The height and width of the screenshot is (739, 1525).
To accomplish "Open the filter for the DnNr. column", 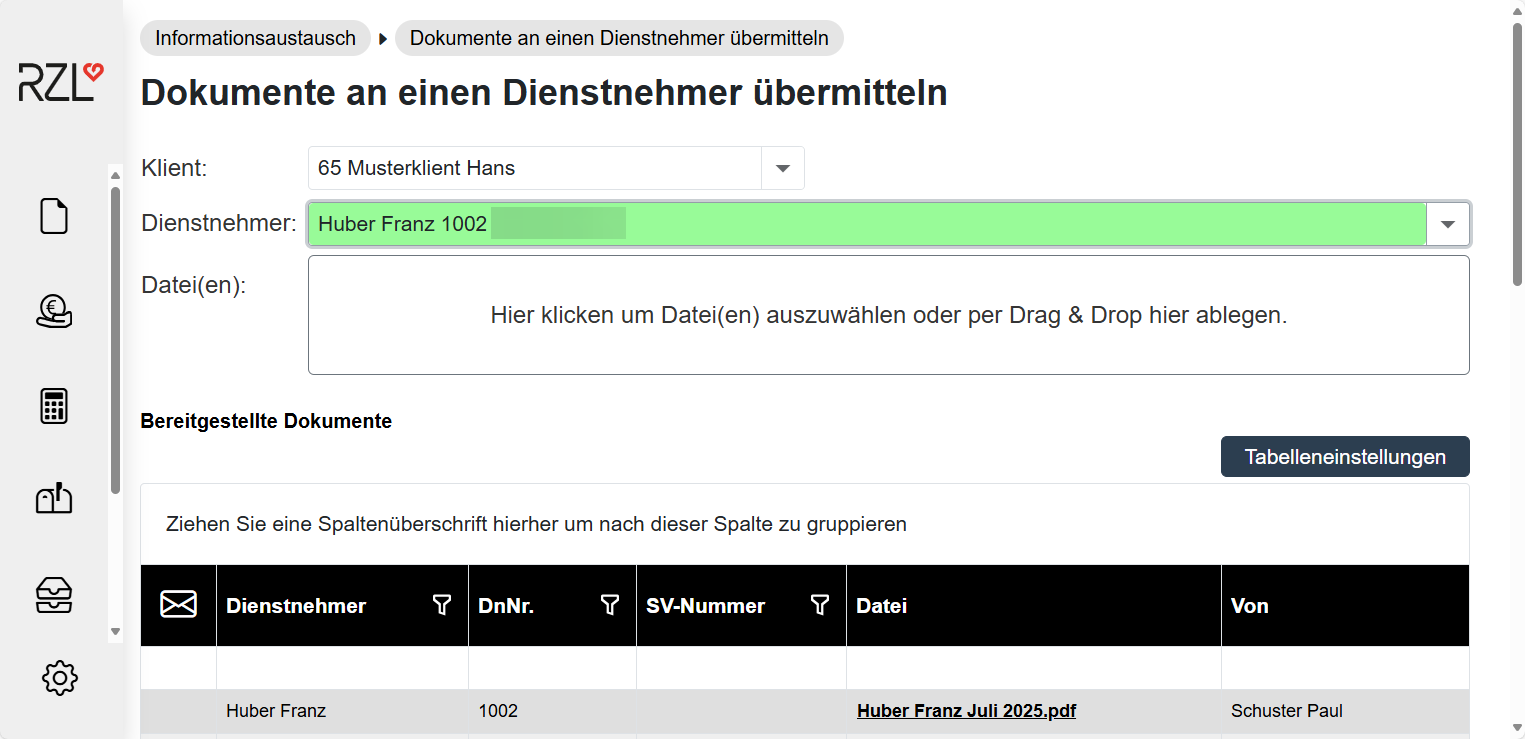I will (x=609, y=605).
